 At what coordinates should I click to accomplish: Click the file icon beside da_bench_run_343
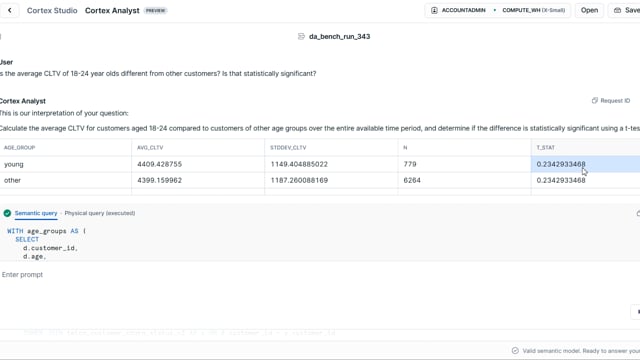(301, 36)
